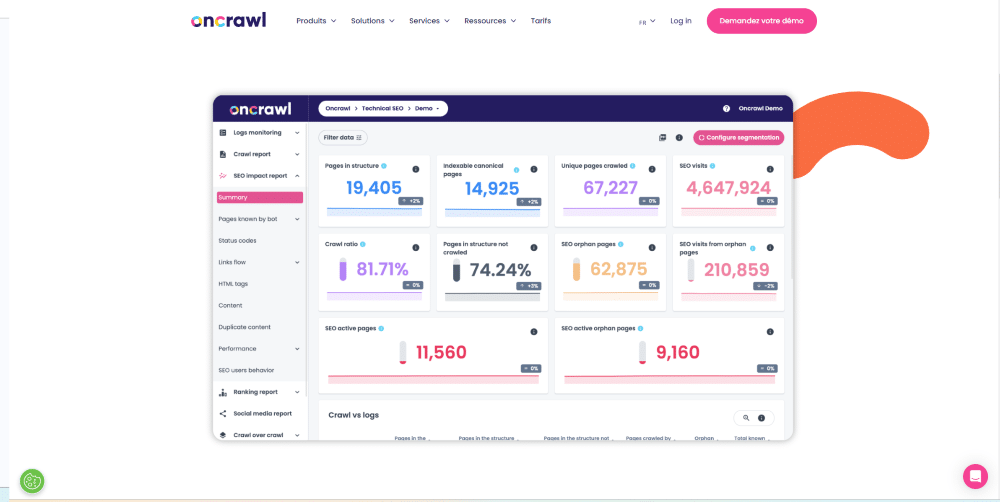The height and width of the screenshot is (502, 1000).
Task: Click the blue tooltip dot beside Pages in structure
Action: point(384,166)
